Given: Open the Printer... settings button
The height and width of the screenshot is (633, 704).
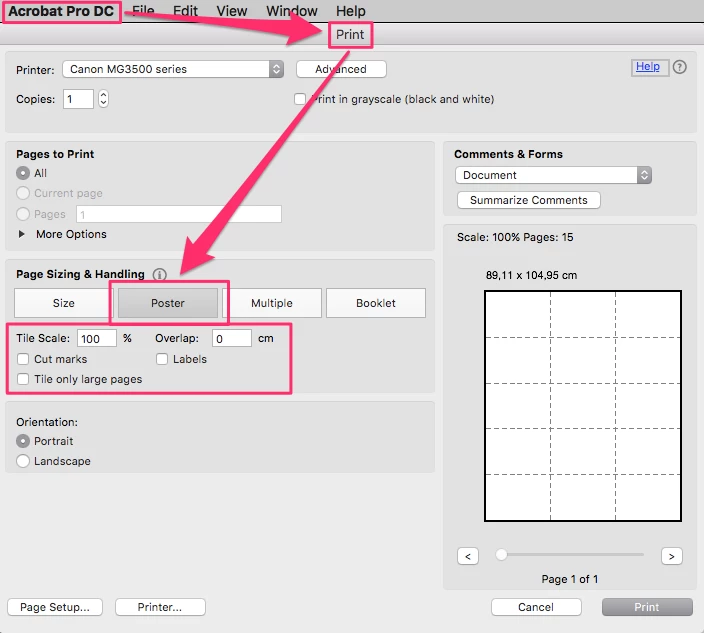Looking at the screenshot, I should (x=160, y=607).
